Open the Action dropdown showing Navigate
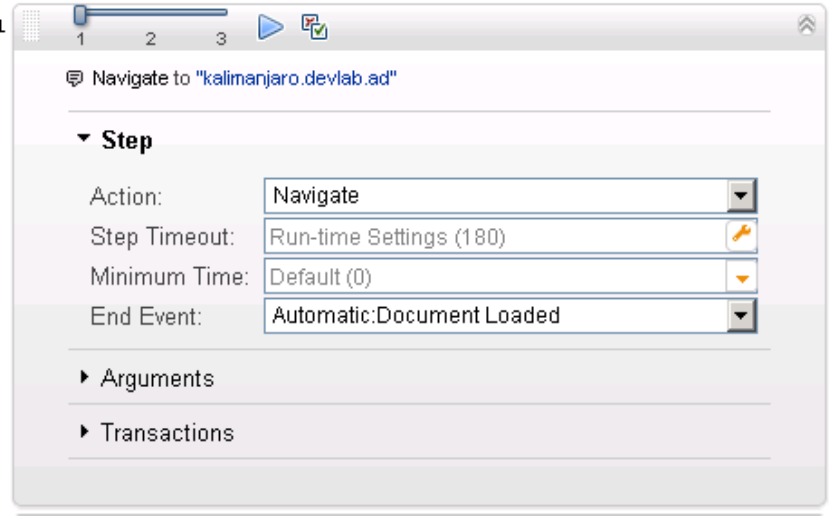 click(x=741, y=195)
